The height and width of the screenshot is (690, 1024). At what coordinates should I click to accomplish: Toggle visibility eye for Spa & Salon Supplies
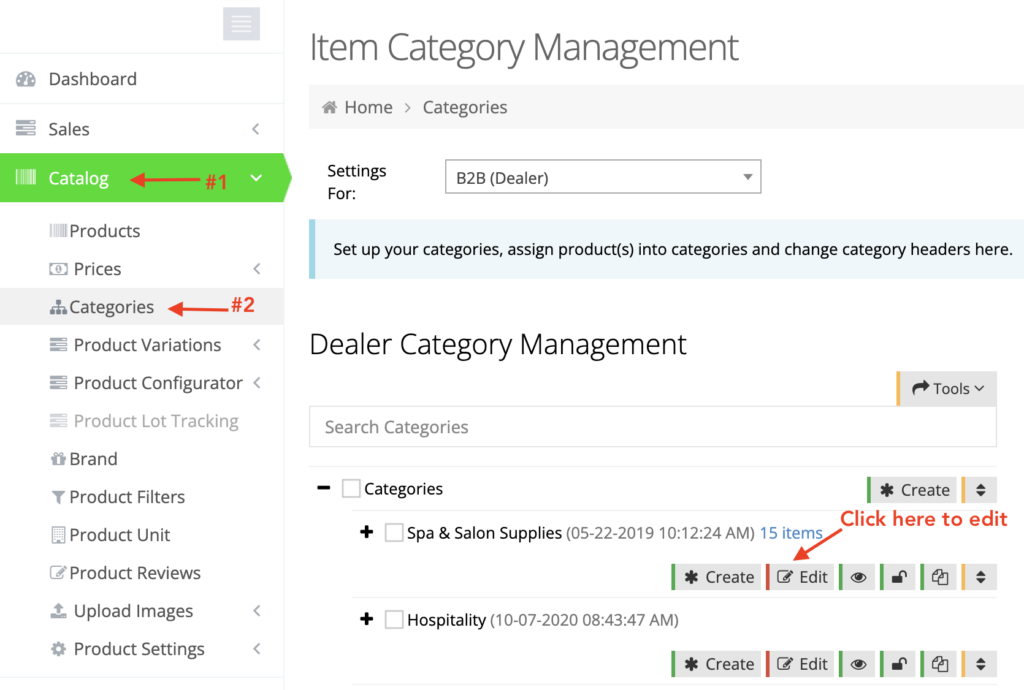click(x=858, y=577)
